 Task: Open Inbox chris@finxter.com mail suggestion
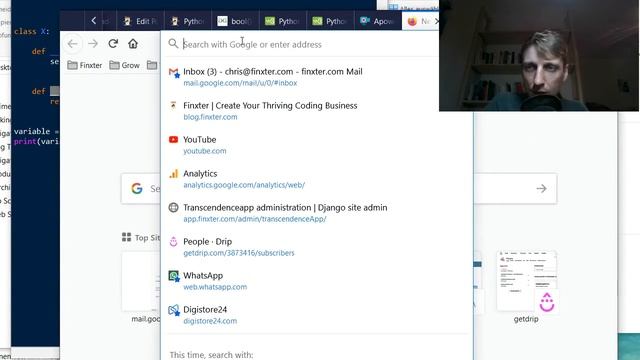273,71
